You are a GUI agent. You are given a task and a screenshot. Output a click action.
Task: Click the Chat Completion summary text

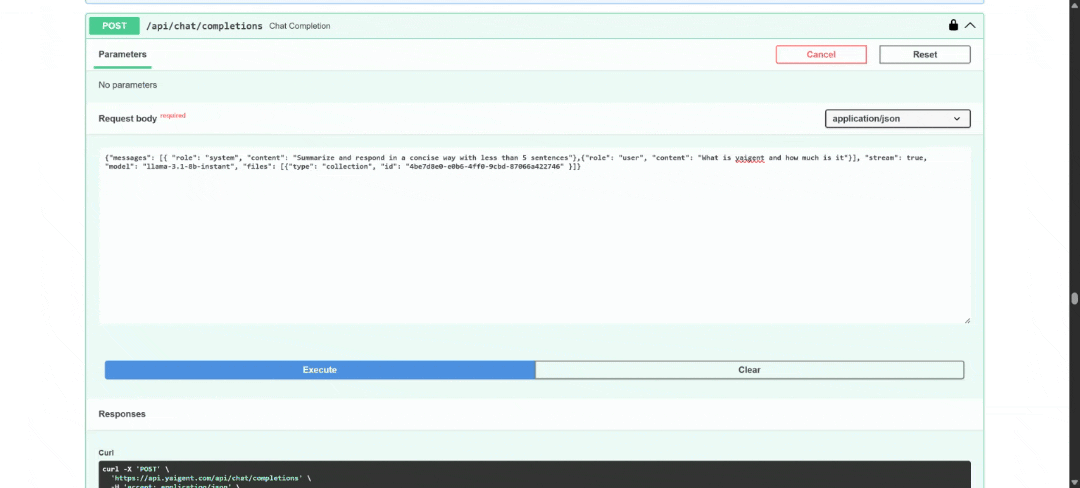pyautogui.click(x=300, y=26)
